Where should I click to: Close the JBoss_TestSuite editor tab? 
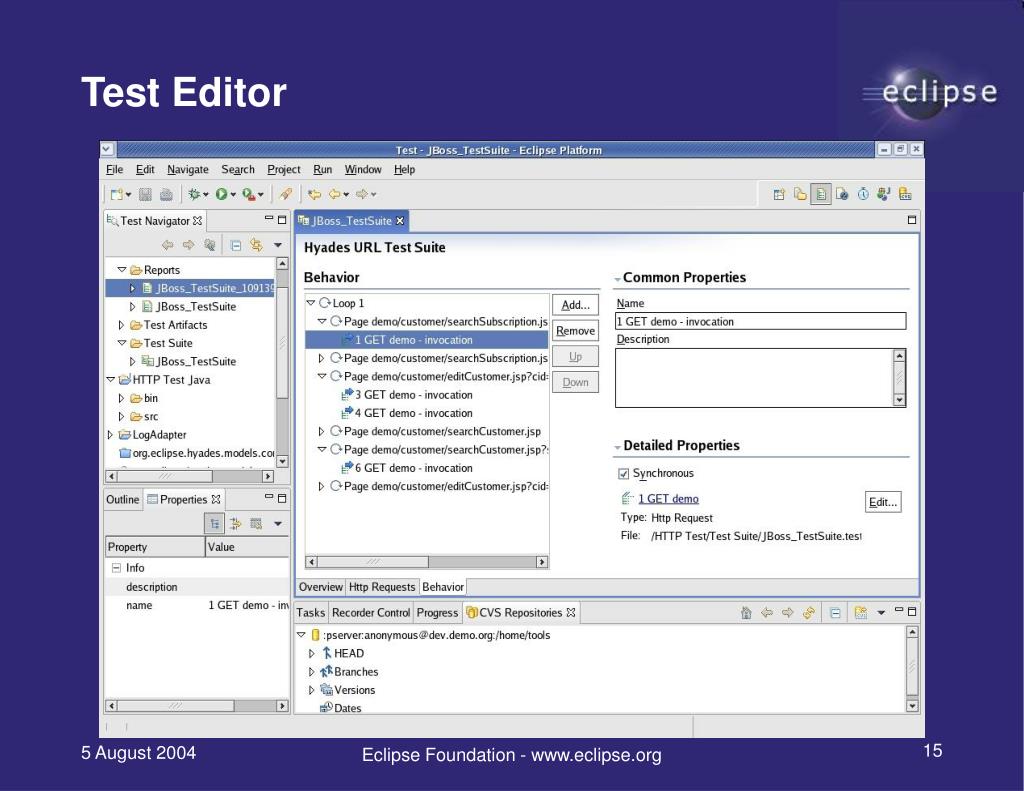point(400,221)
